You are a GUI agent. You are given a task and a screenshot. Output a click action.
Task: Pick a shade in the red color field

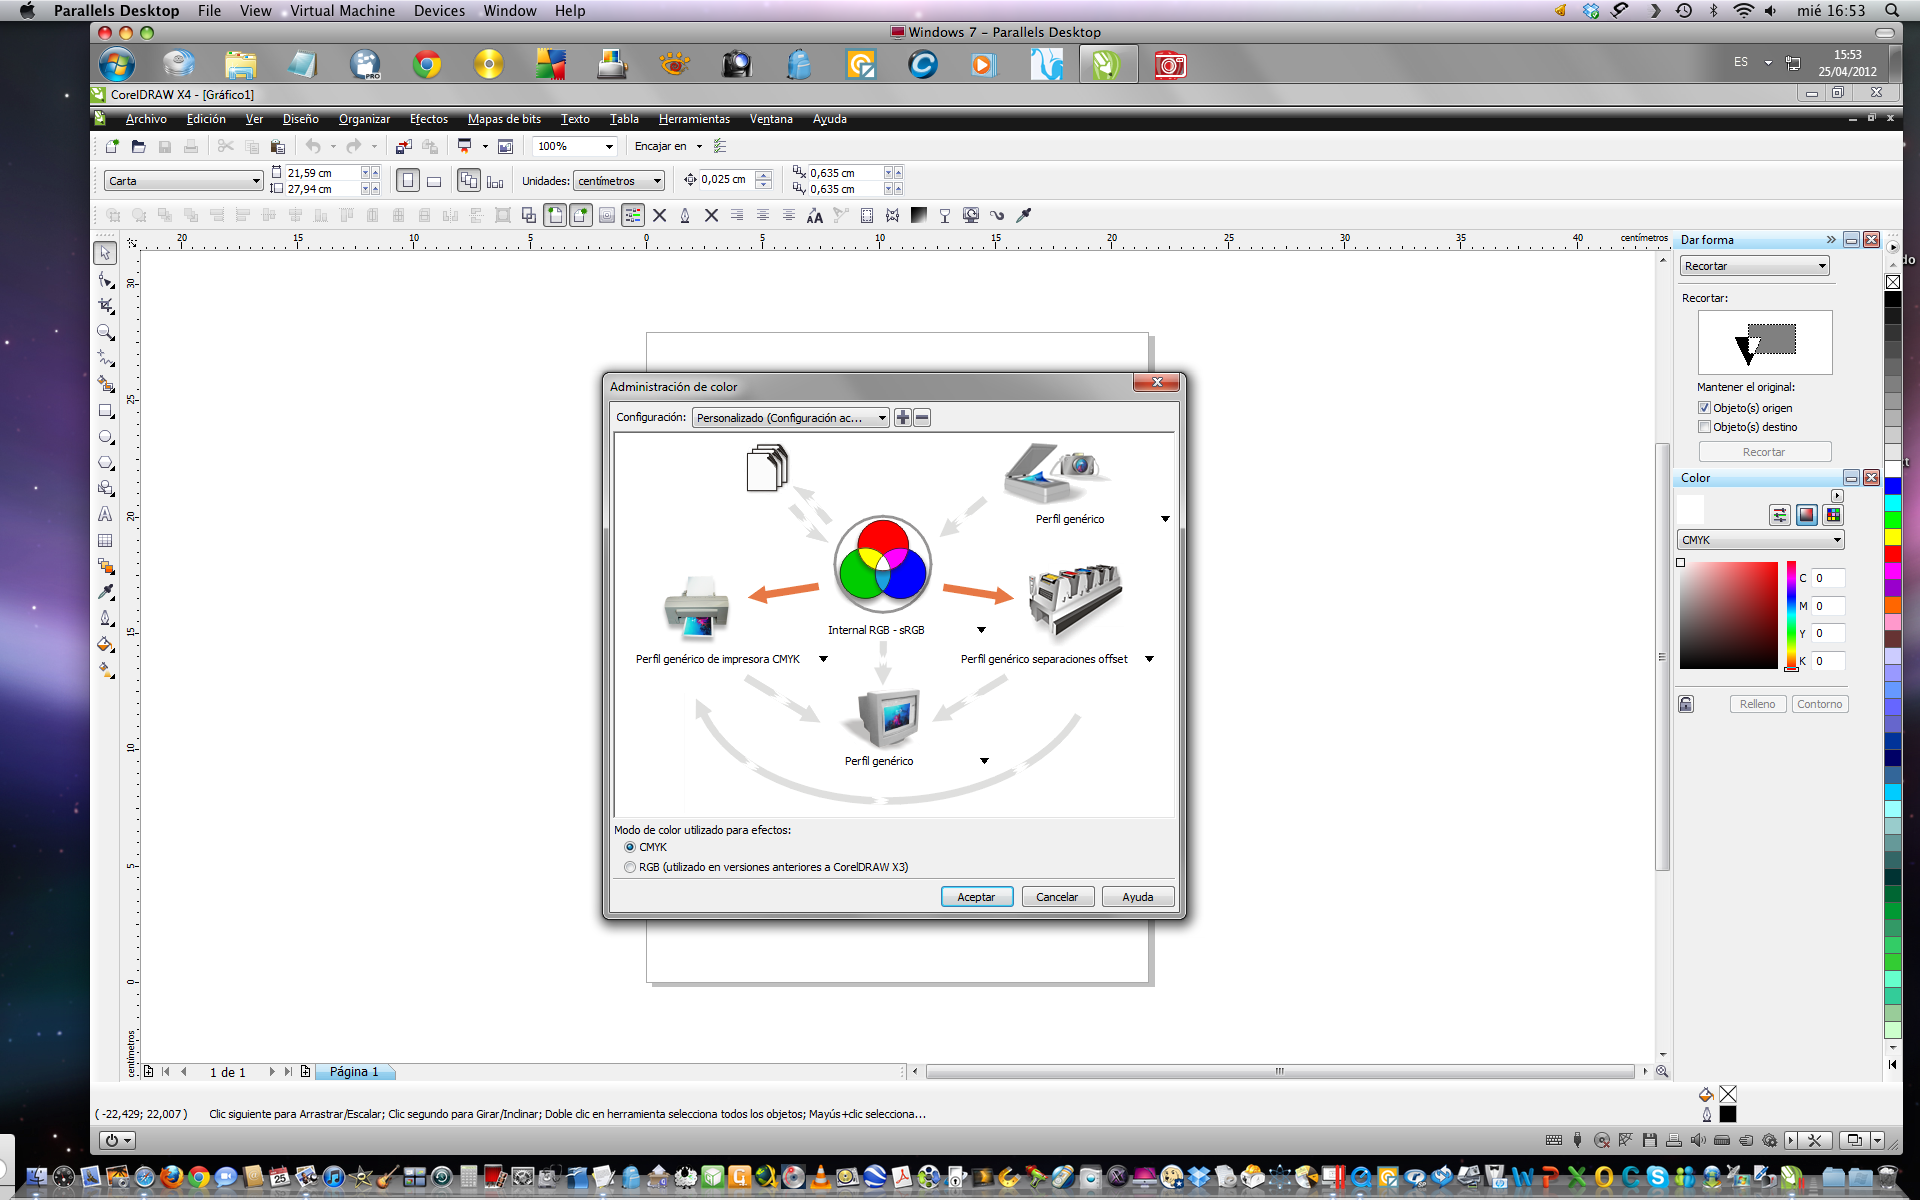tap(1728, 615)
